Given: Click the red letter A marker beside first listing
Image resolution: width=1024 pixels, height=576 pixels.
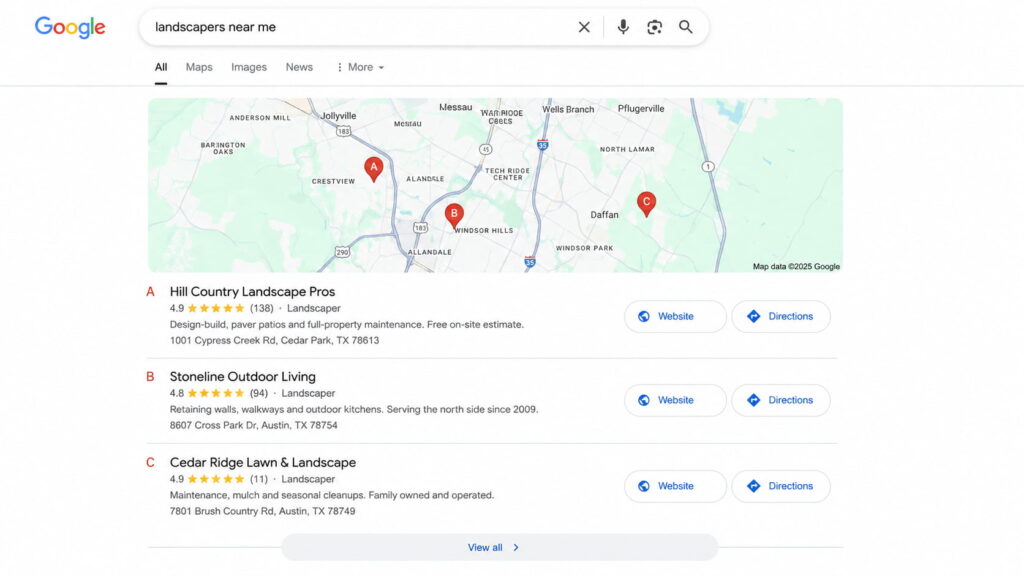Looking at the screenshot, I should [x=150, y=292].
